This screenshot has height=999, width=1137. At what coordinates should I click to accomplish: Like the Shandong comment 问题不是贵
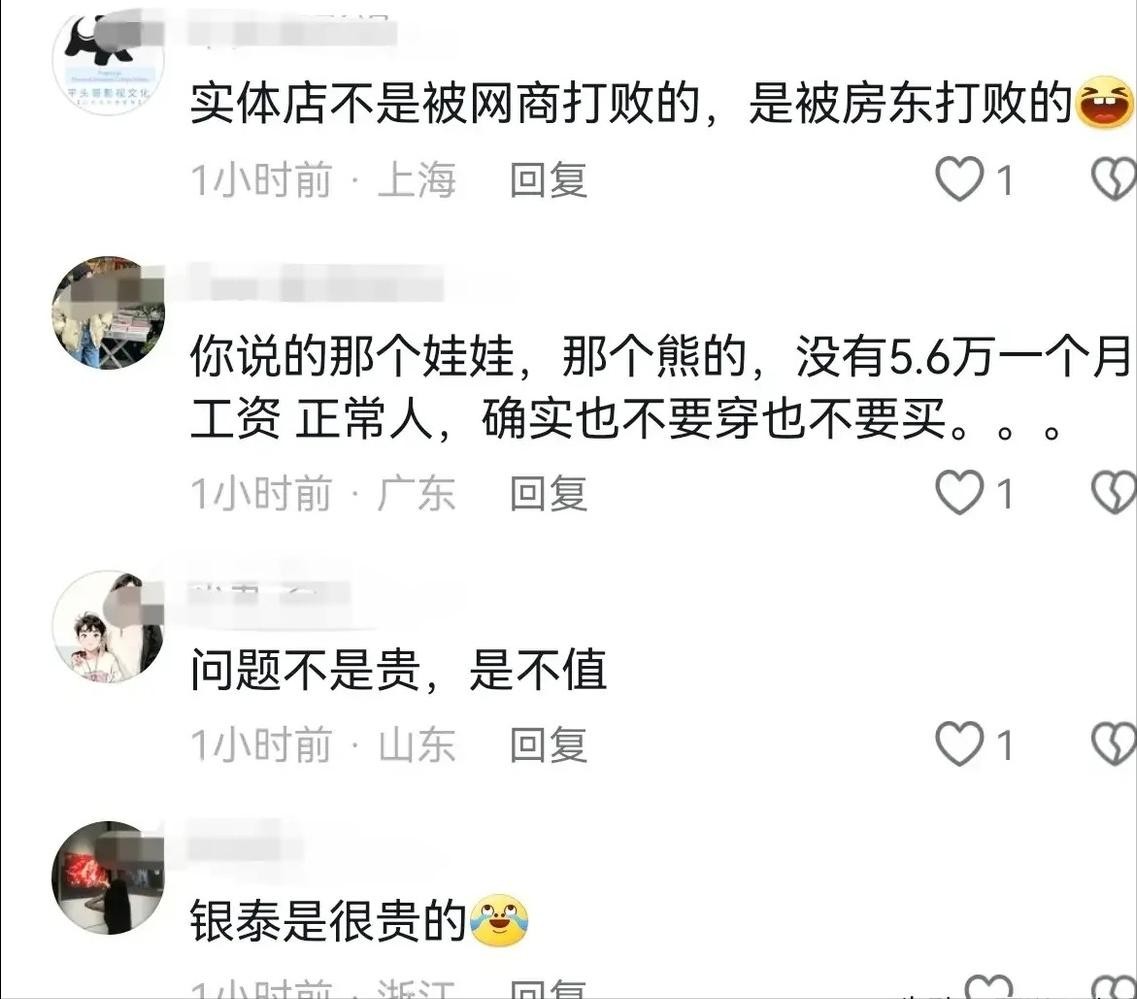[x=959, y=743]
